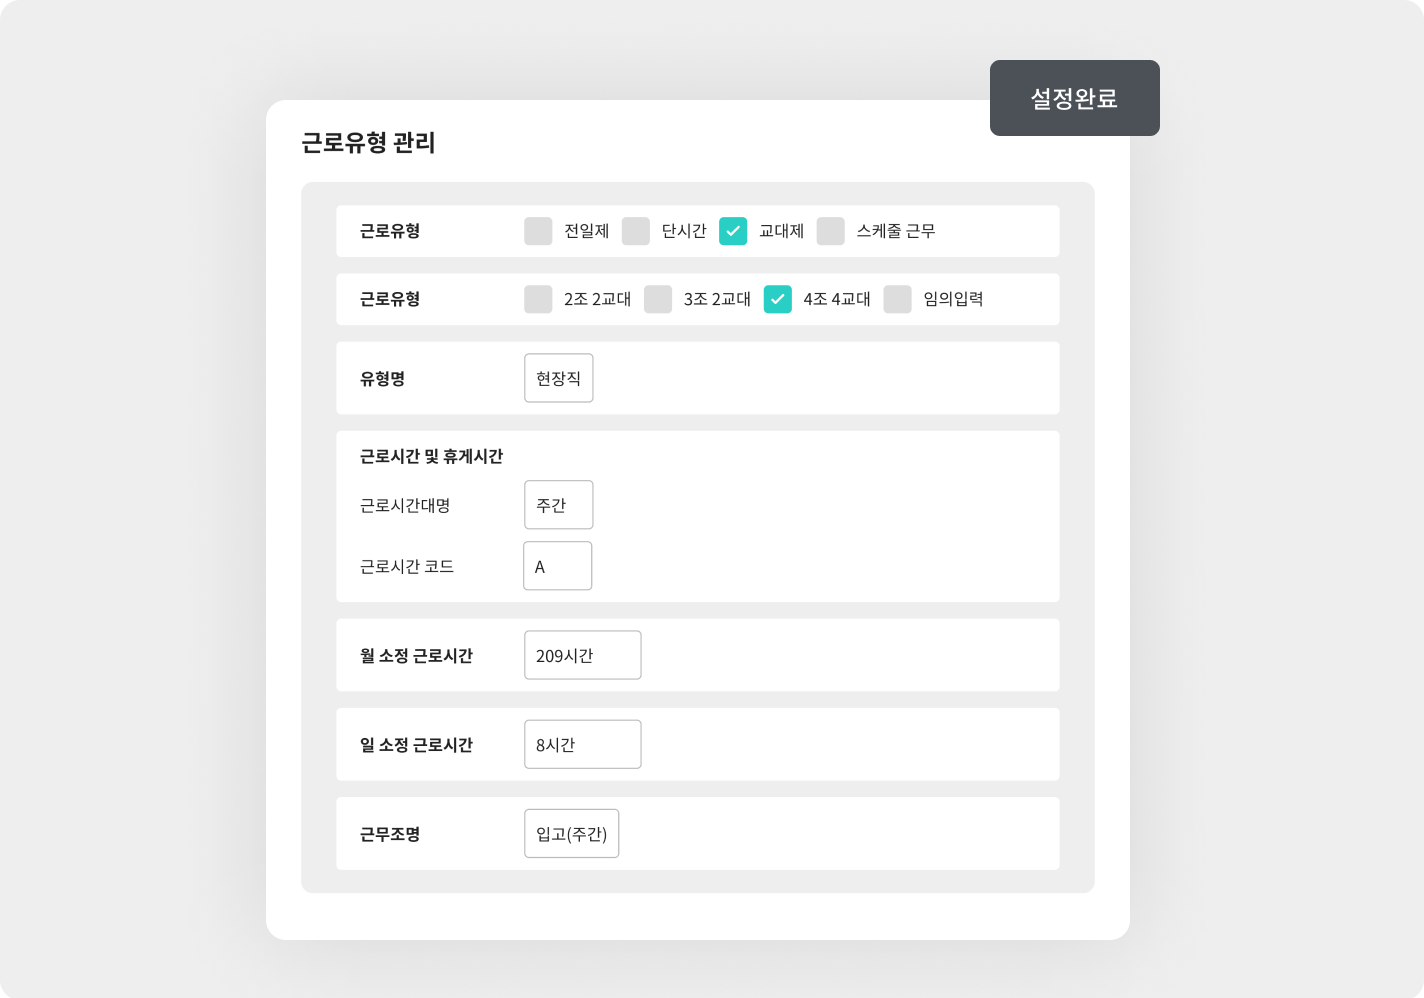Screen dimensions: 1424x998
Task: Click the 근무조명 field showing 입고(주간)
Action: pyautogui.click(x=571, y=833)
